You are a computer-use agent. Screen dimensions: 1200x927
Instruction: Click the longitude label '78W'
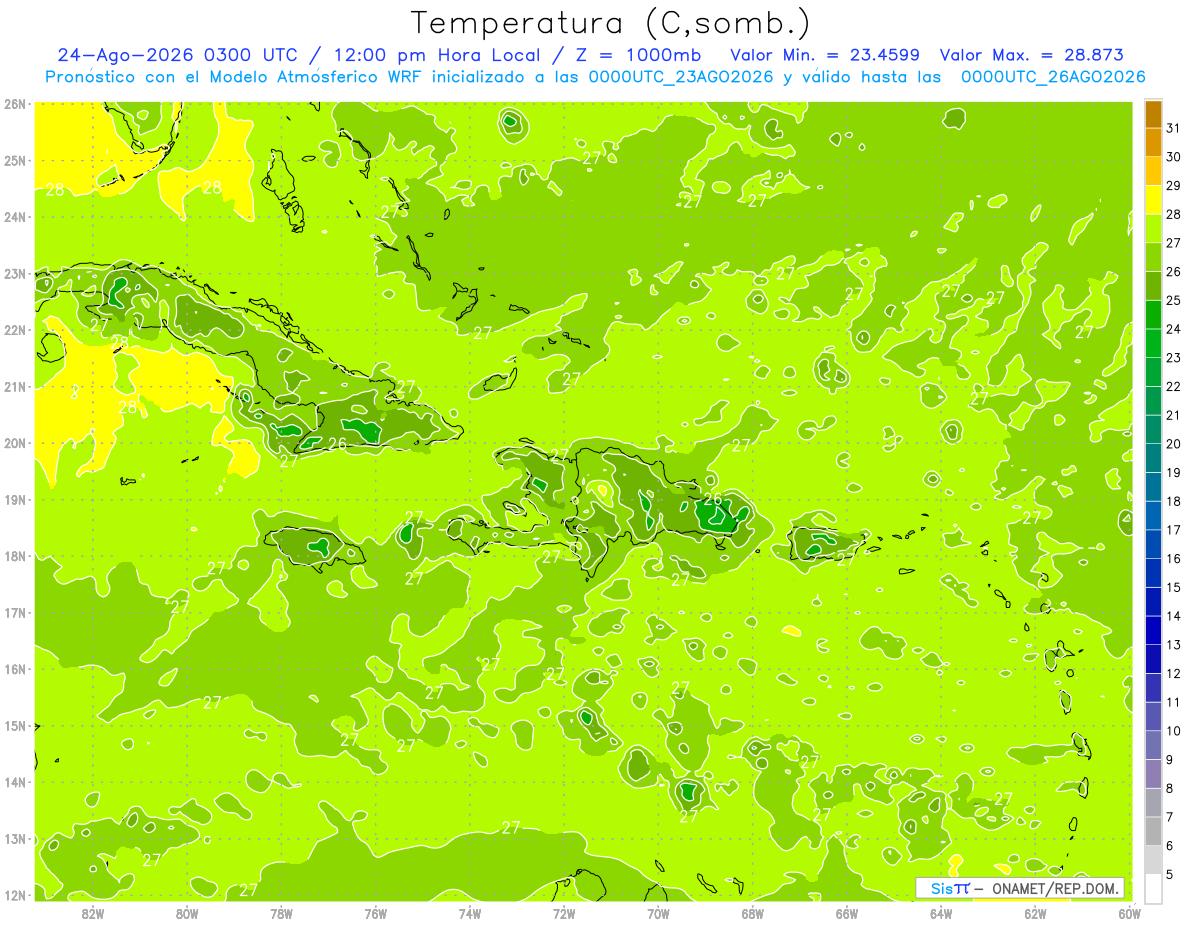point(281,913)
